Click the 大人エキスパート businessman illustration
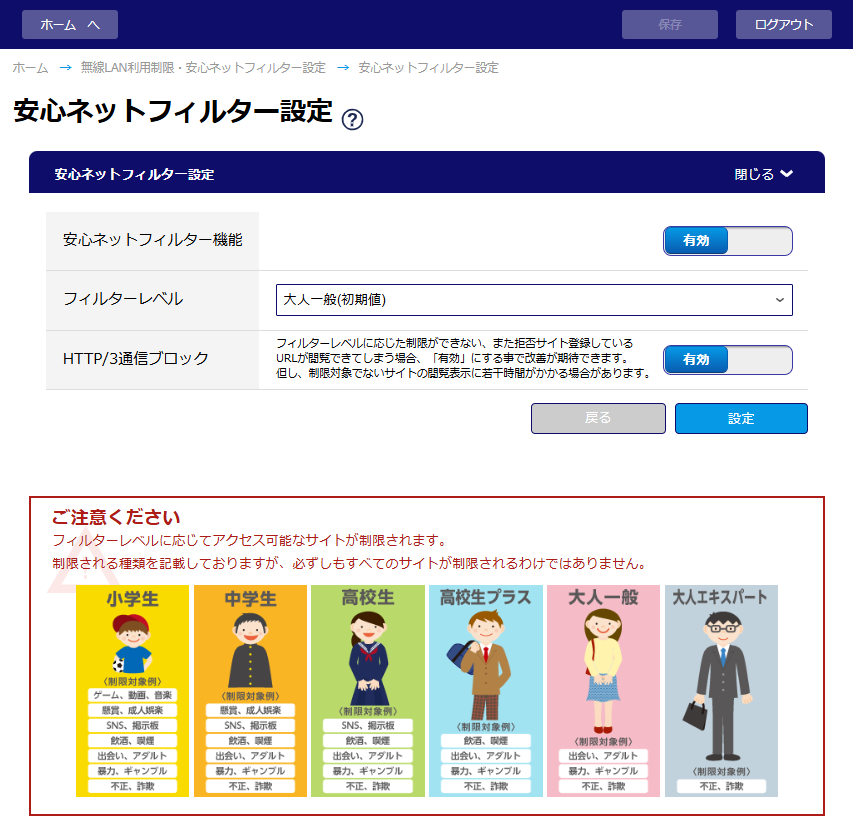This screenshot has width=853, height=837. tap(717, 686)
